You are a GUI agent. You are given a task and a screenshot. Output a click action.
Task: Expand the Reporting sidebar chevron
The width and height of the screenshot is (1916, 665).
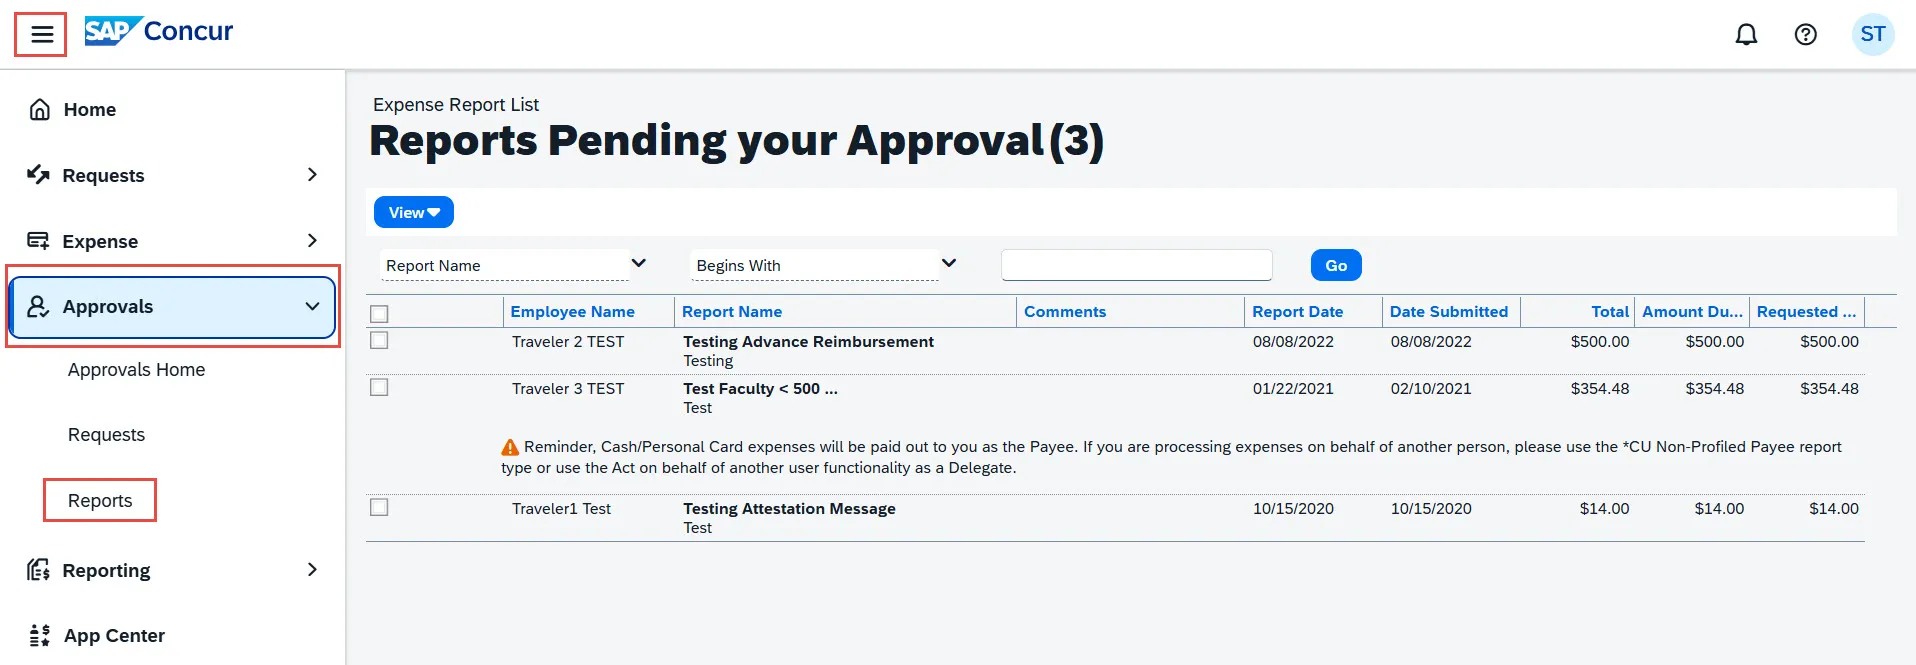pyautogui.click(x=312, y=570)
